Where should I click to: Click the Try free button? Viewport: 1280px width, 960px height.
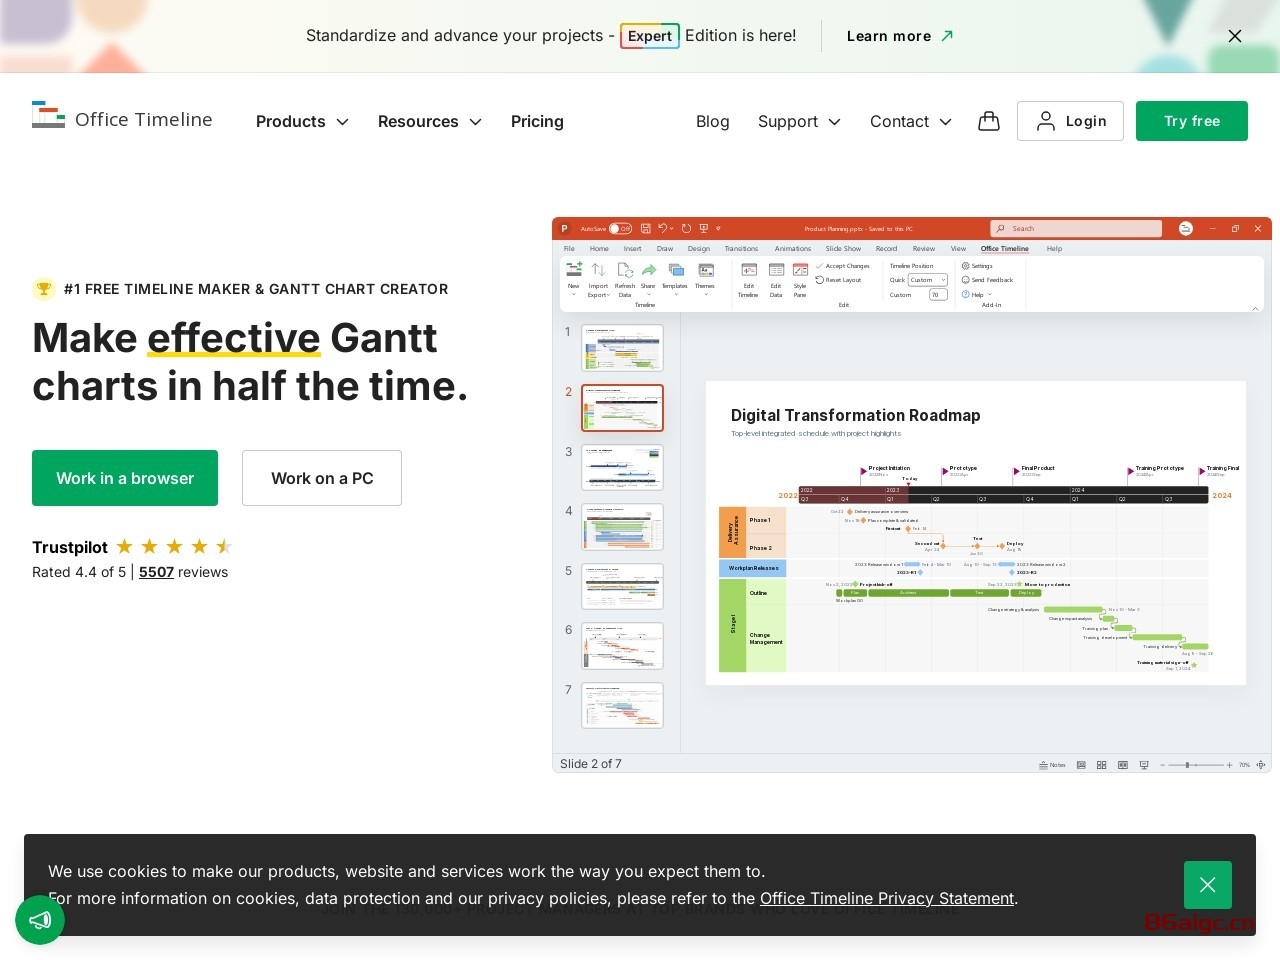1192,121
